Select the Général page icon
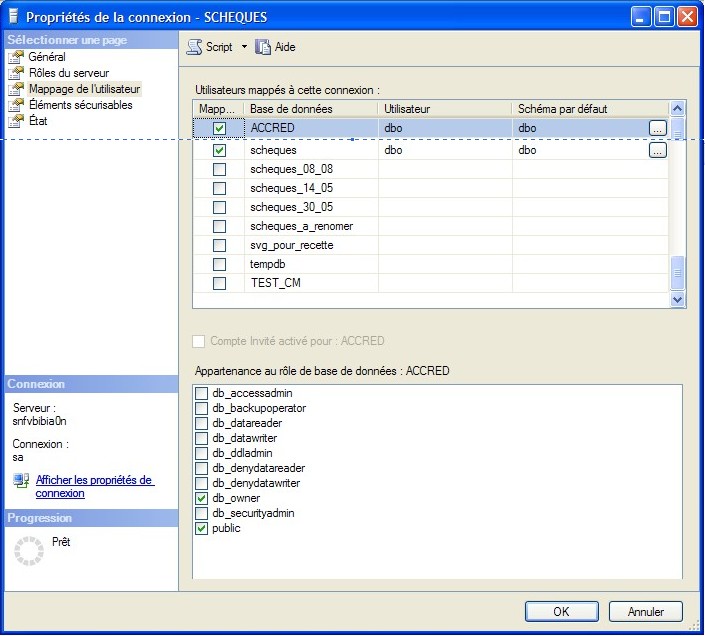The image size is (705, 636). coord(16,57)
